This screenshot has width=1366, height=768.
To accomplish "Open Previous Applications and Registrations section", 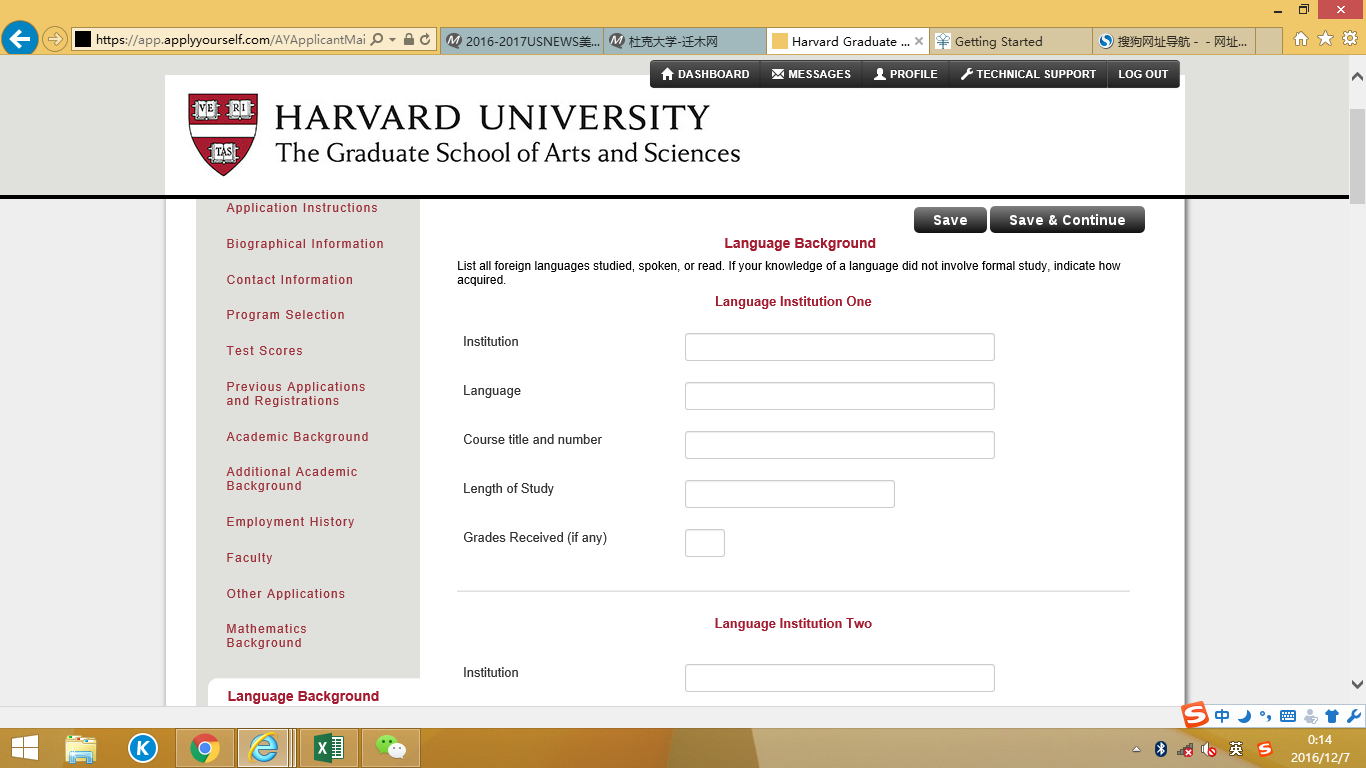I will (296, 394).
